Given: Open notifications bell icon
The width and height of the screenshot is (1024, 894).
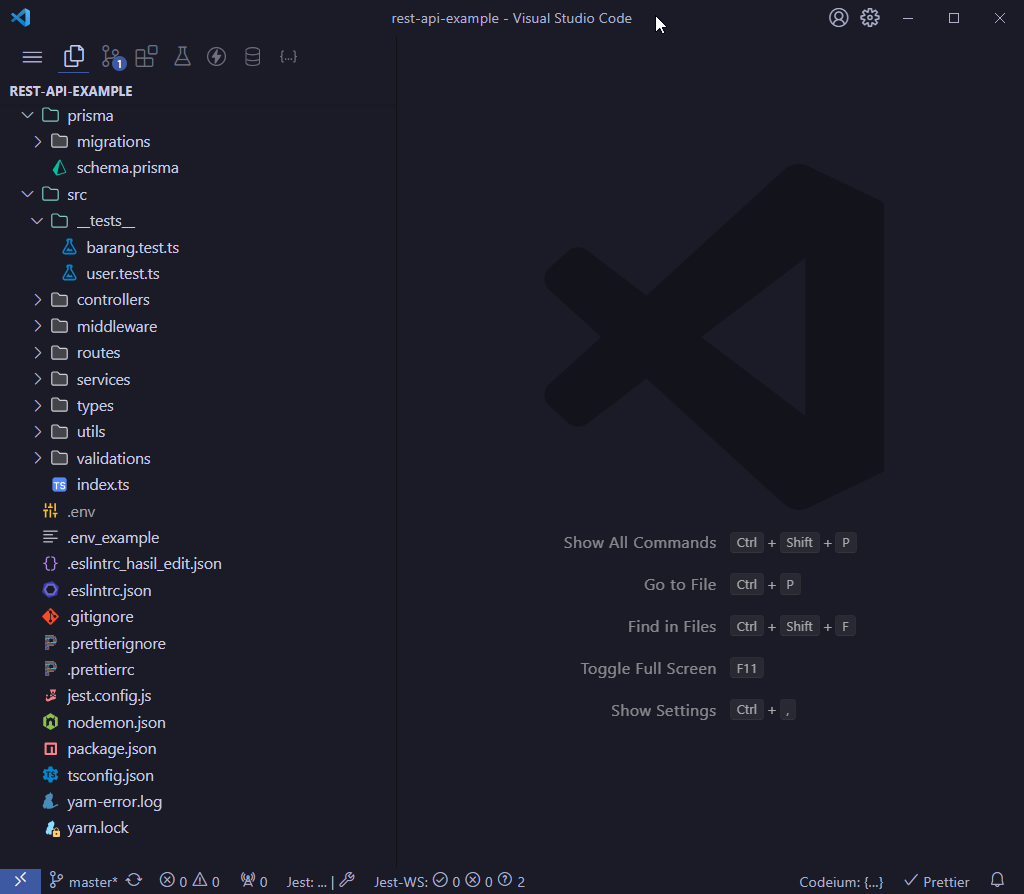Looking at the screenshot, I should (997, 881).
